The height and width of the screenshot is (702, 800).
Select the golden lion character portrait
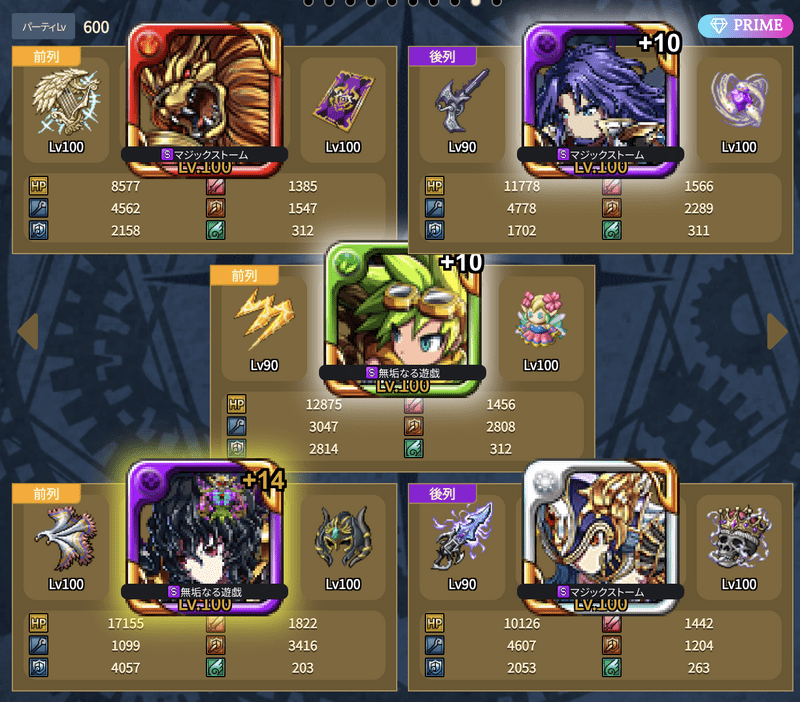coord(205,99)
